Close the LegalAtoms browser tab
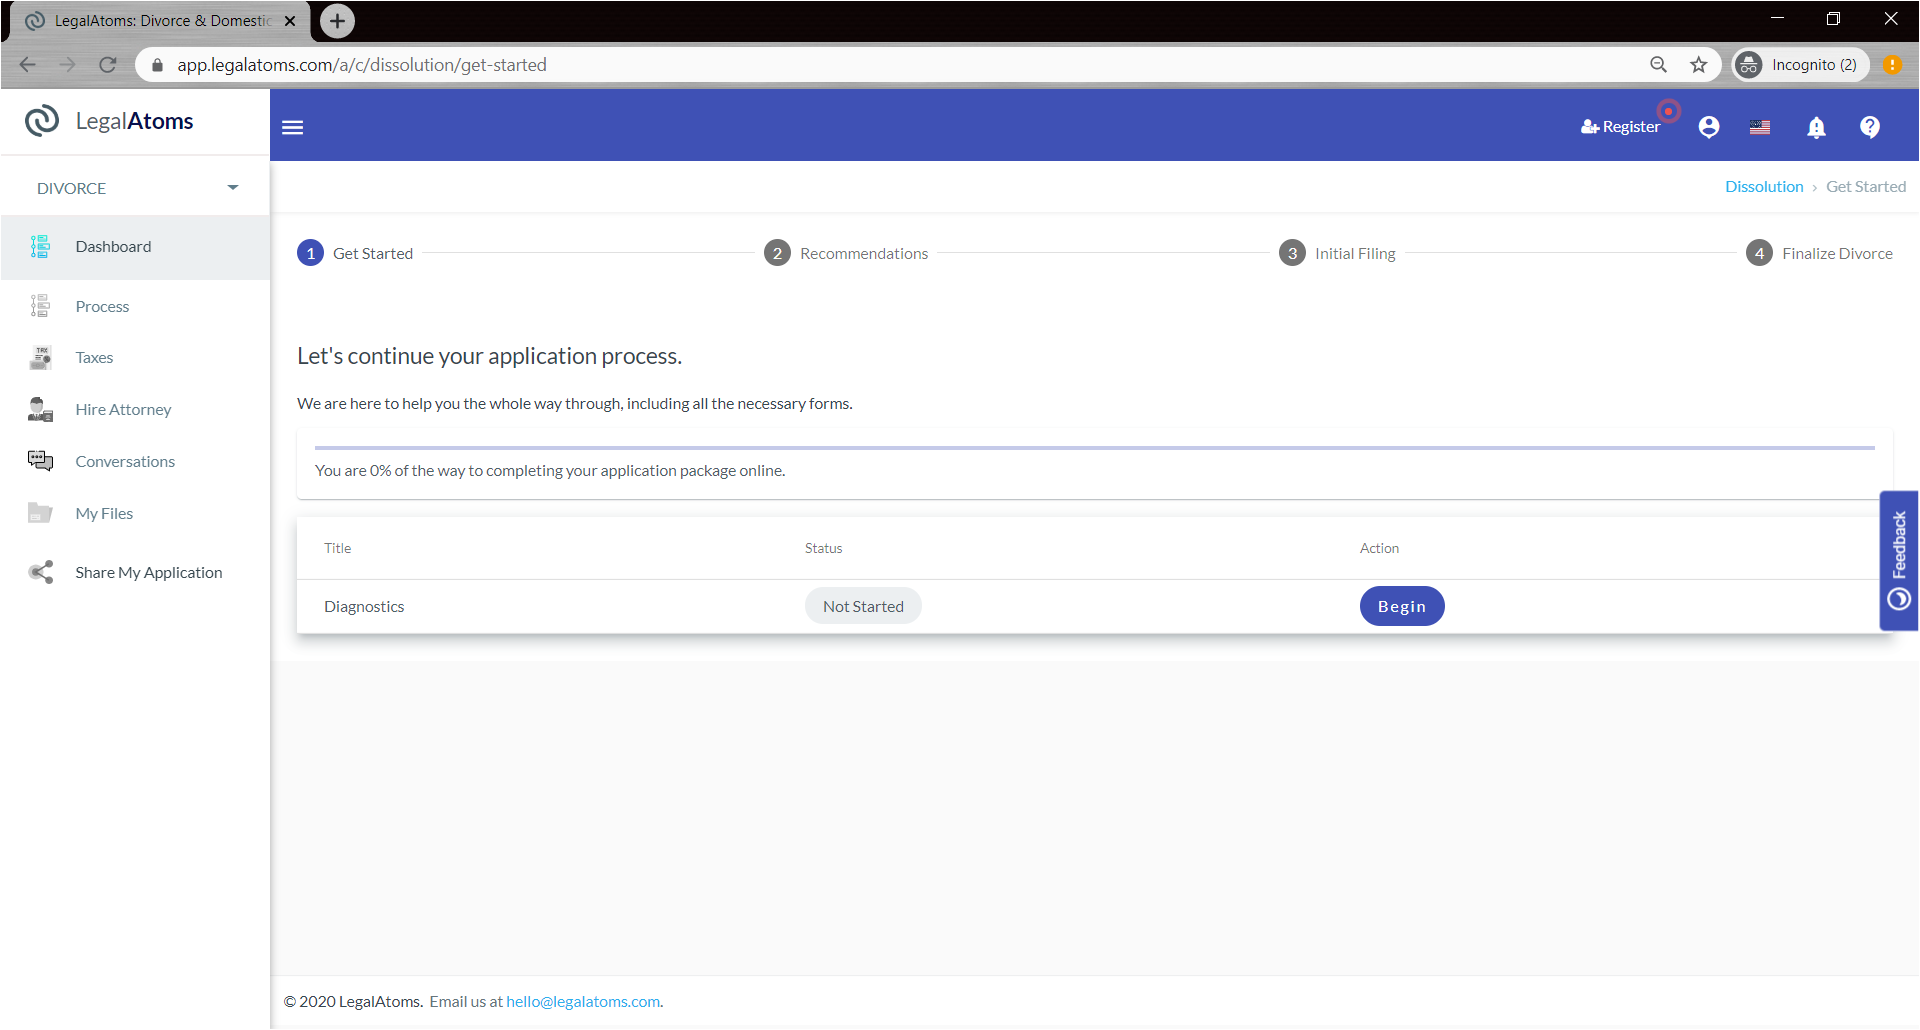Viewport: 1920px width, 1030px height. 290,20
